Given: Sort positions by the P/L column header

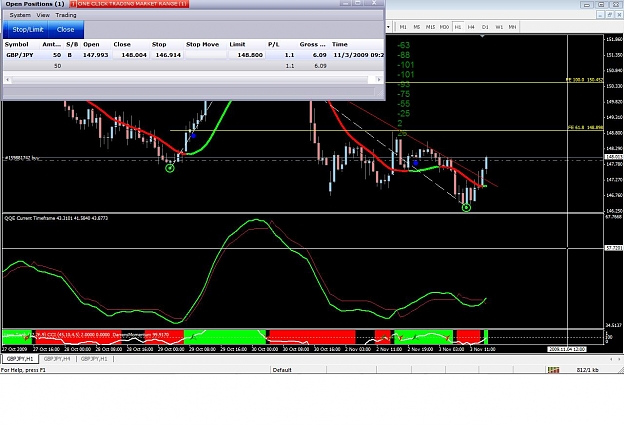Looking at the screenshot, I should pyautogui.click(x=273, y=44).
